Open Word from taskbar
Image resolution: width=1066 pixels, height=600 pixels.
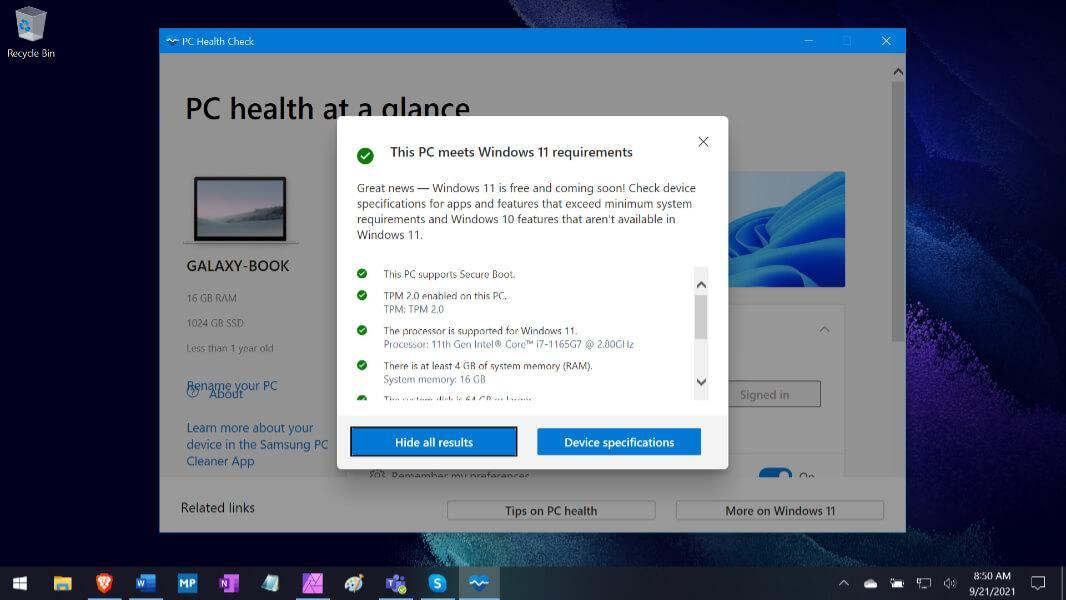pos(145,583)
